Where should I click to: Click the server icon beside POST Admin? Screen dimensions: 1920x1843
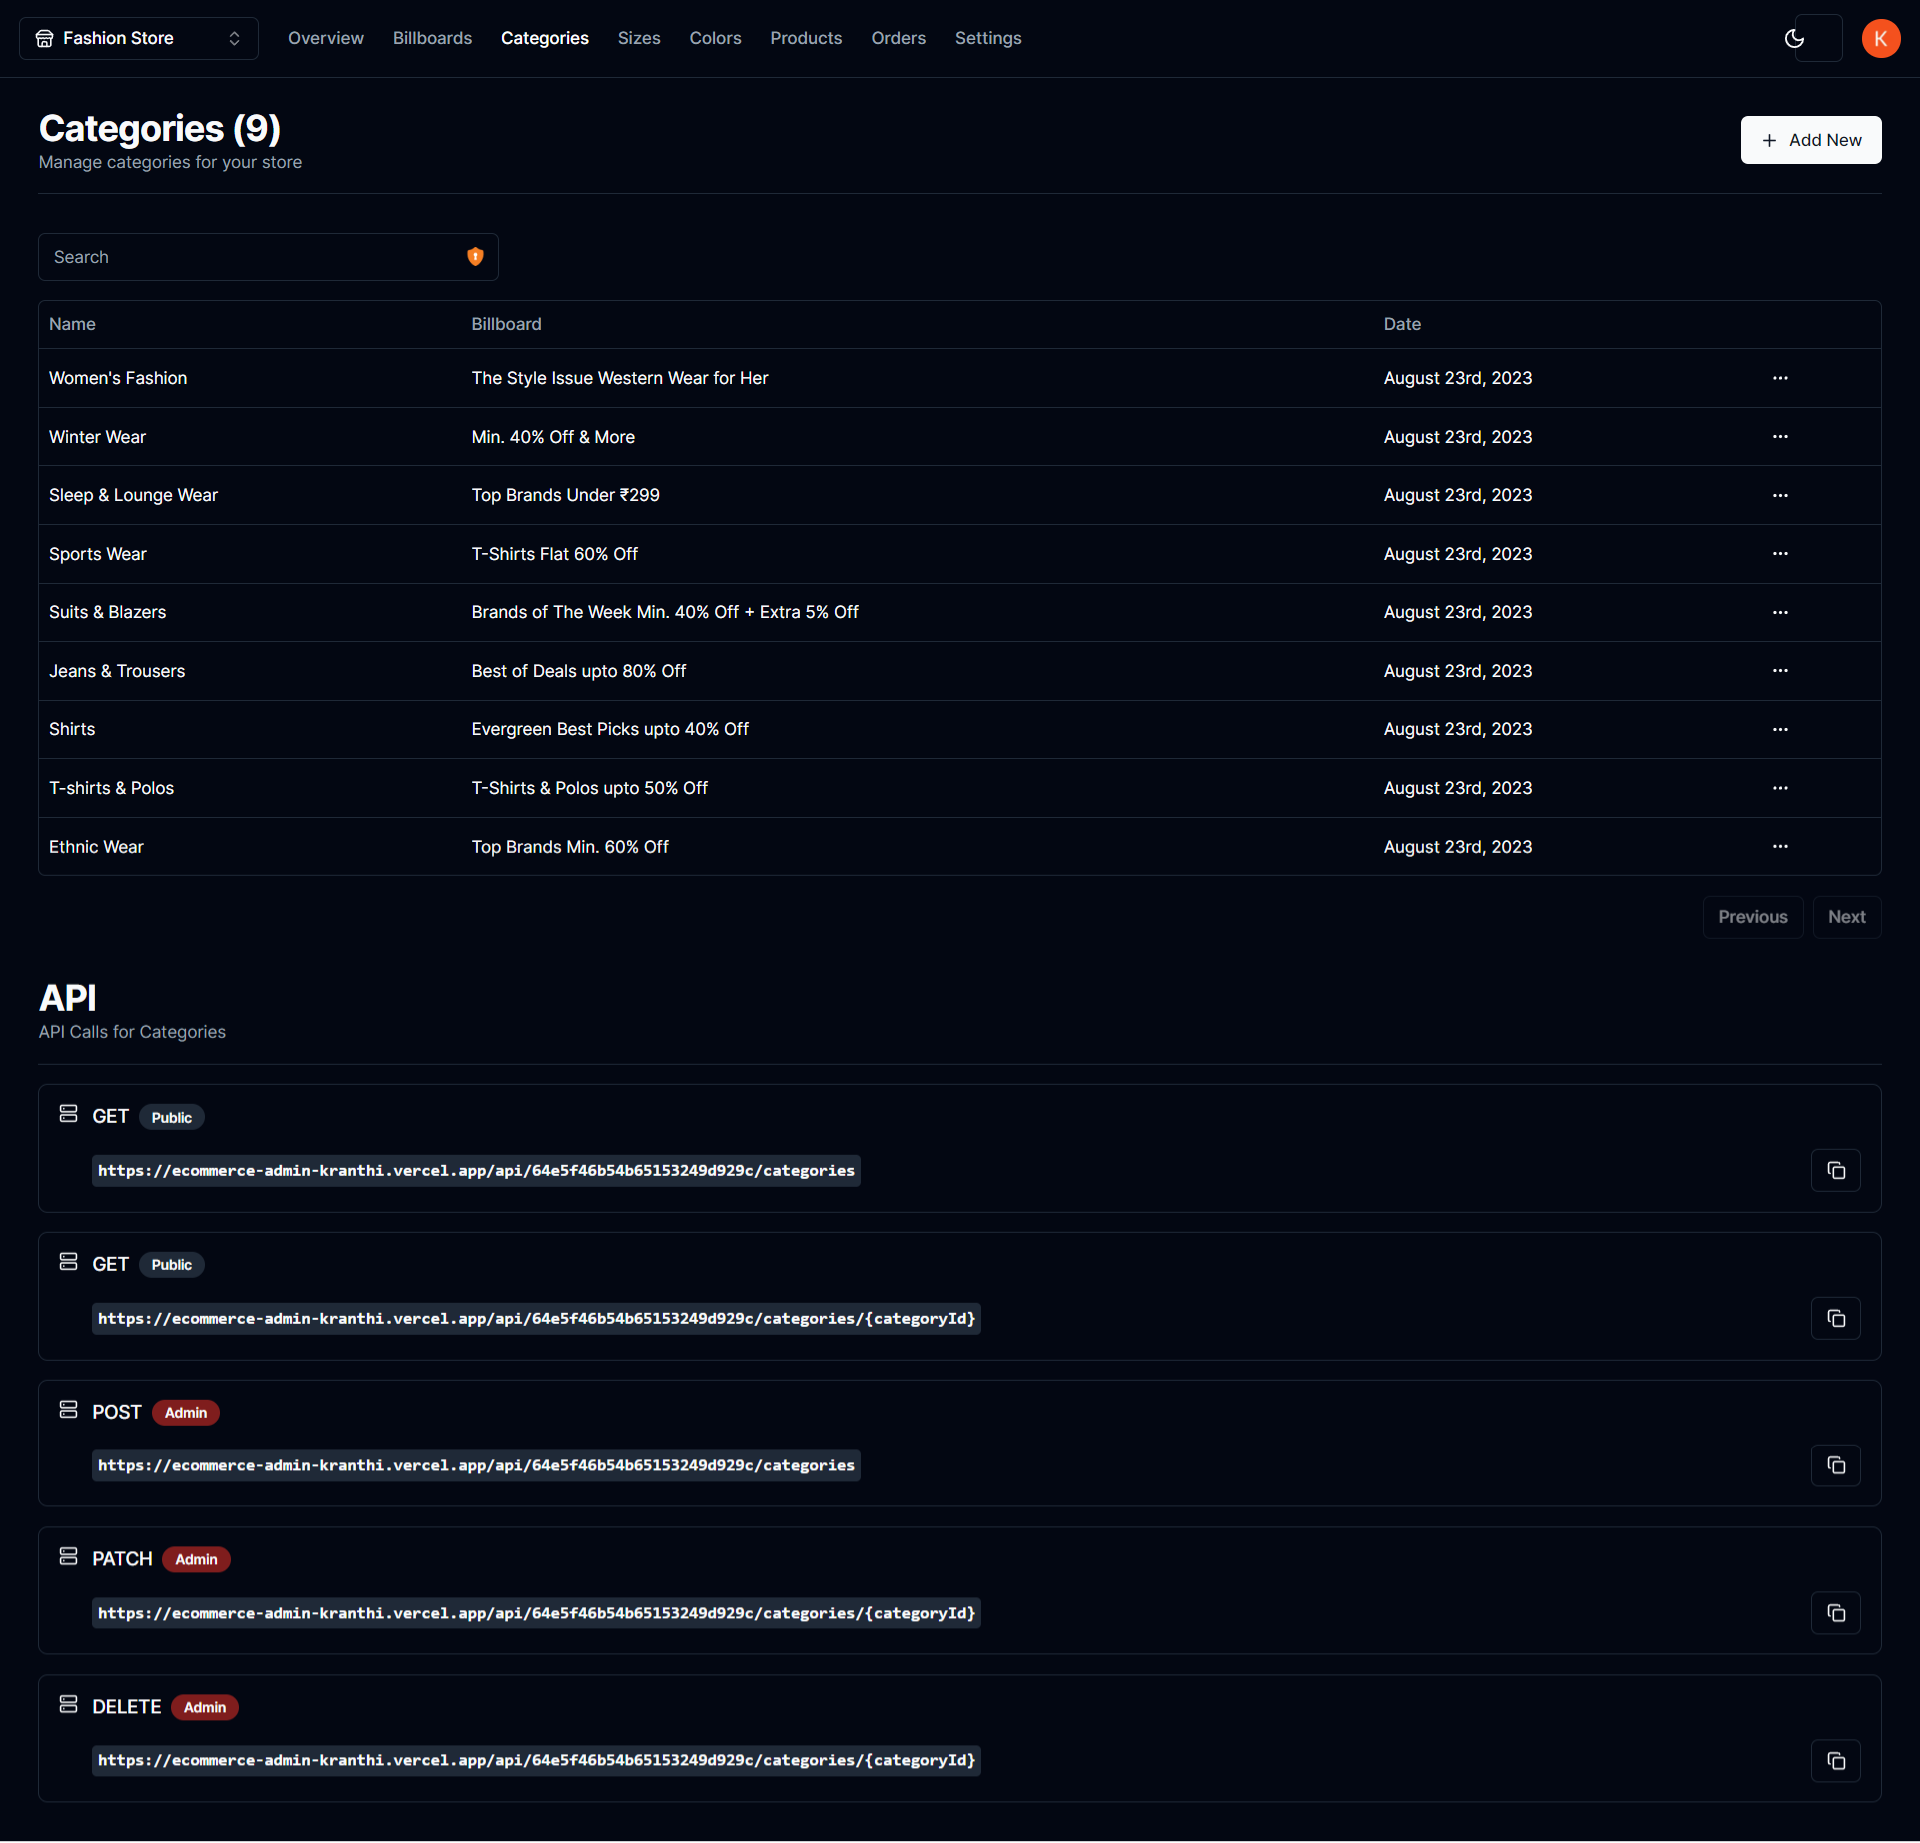(68, 1409)
